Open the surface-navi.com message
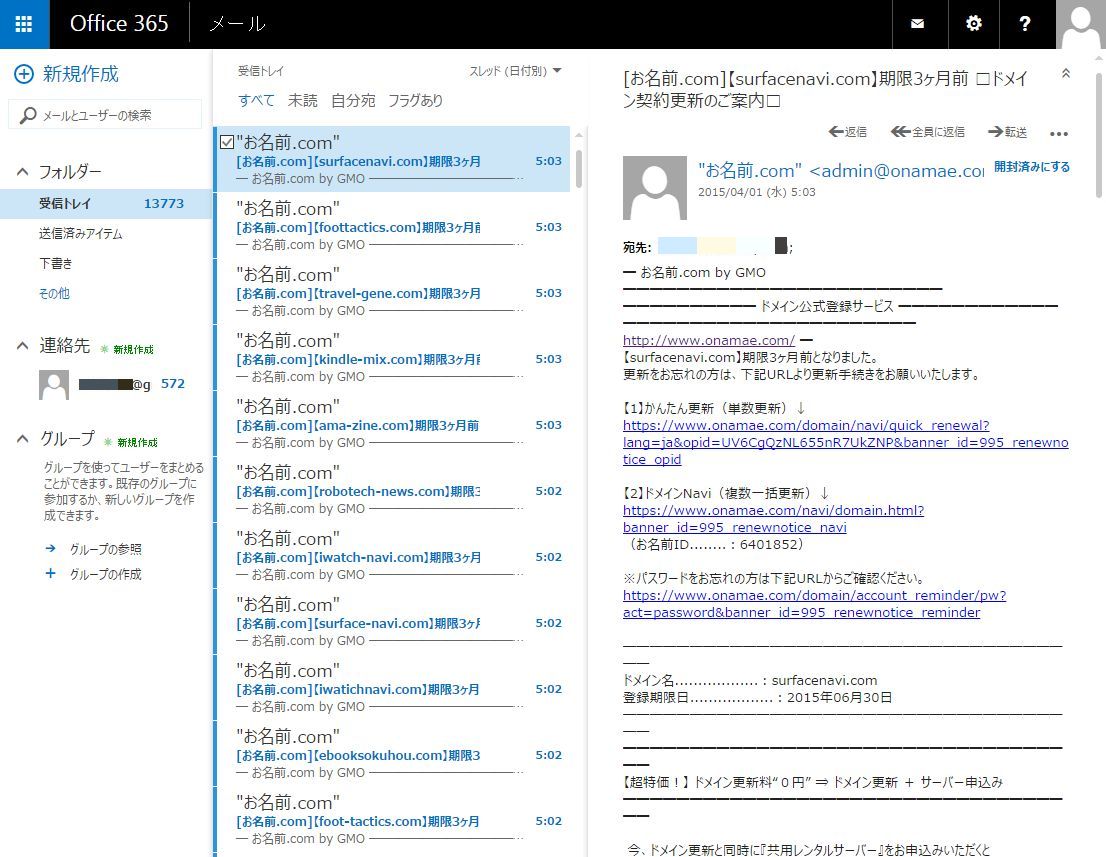The height and width of the screenshot is (857, 1106). (x=392, y=621)
